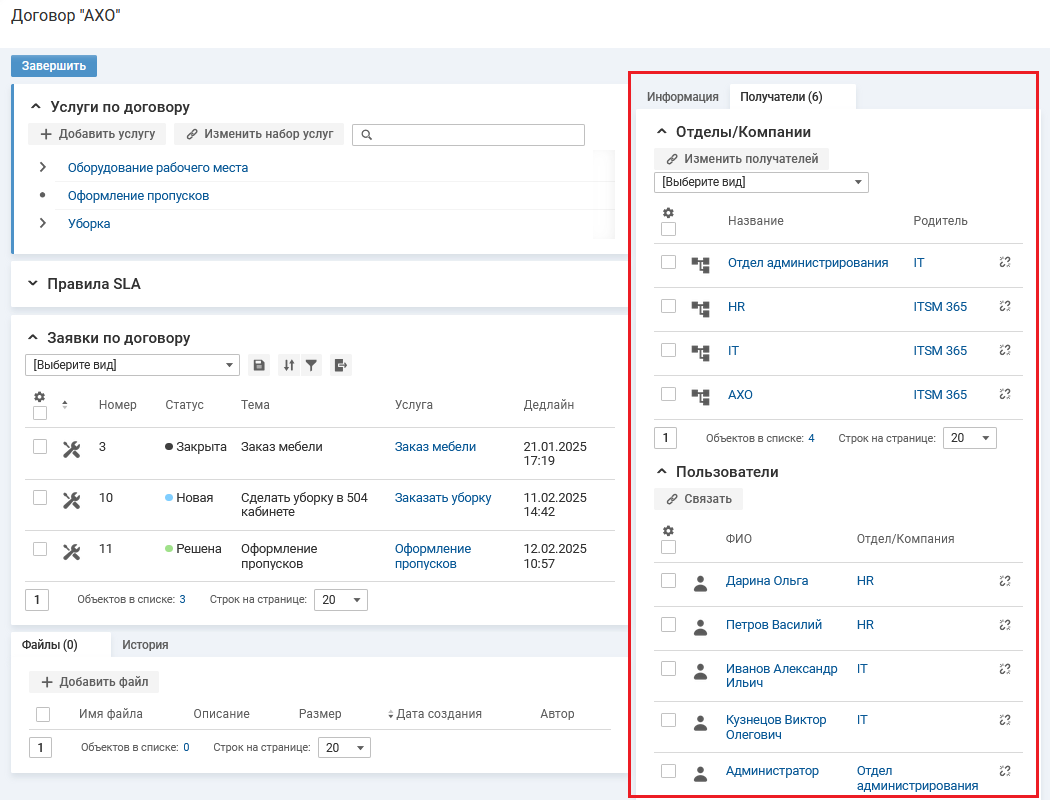Open the История tab
1050x800 pixels.
click(145, 645)
